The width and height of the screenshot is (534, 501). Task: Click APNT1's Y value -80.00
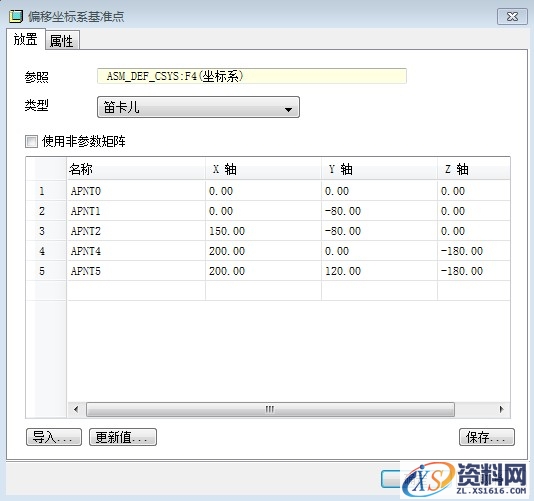tap(379, 211)
